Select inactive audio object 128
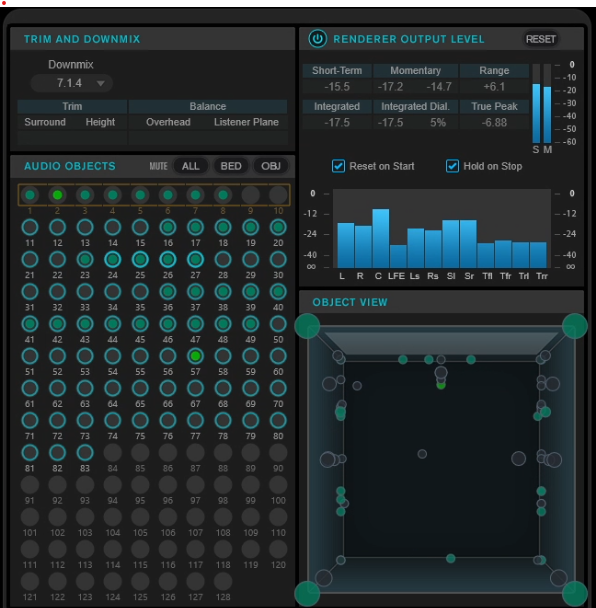Viewport: 596px width, 608px height. coord(223,581)
